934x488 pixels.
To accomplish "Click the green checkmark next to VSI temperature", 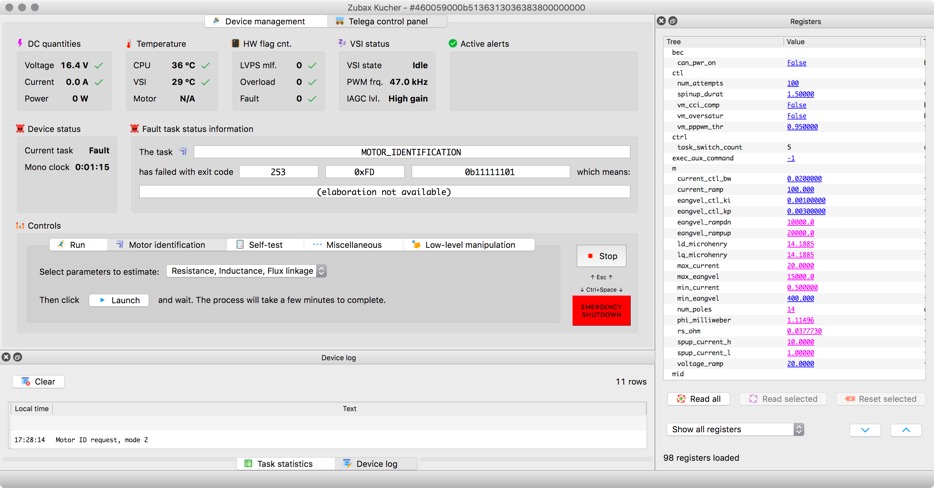I will (x=206, y=82).
